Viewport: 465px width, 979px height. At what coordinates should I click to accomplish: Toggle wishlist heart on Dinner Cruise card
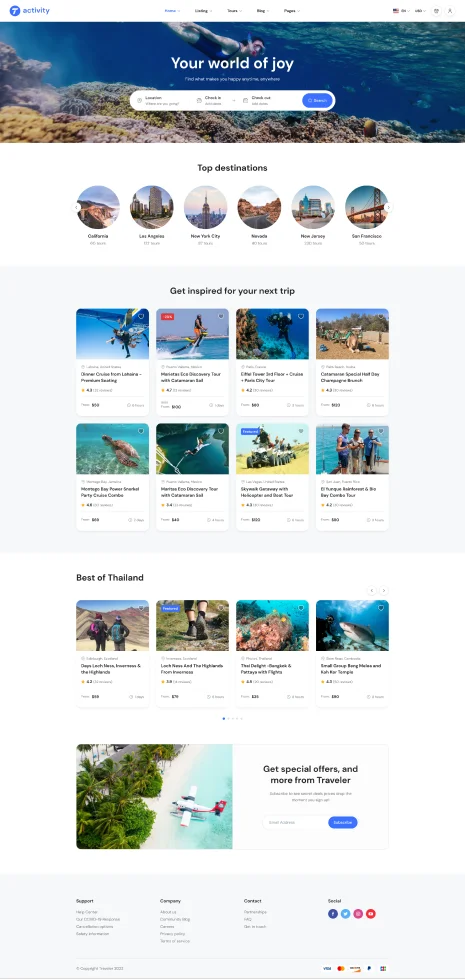point(141,317)
